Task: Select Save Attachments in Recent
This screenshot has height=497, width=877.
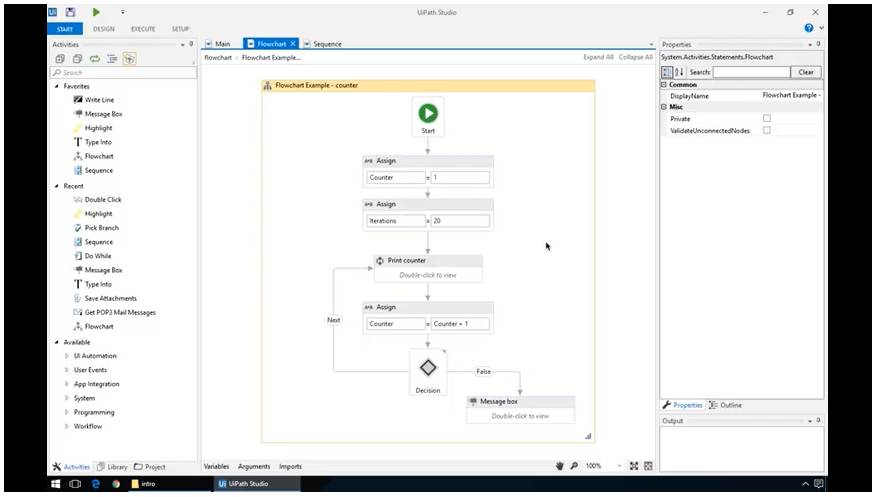Action: pyautogui.click(x=110, y=299)
